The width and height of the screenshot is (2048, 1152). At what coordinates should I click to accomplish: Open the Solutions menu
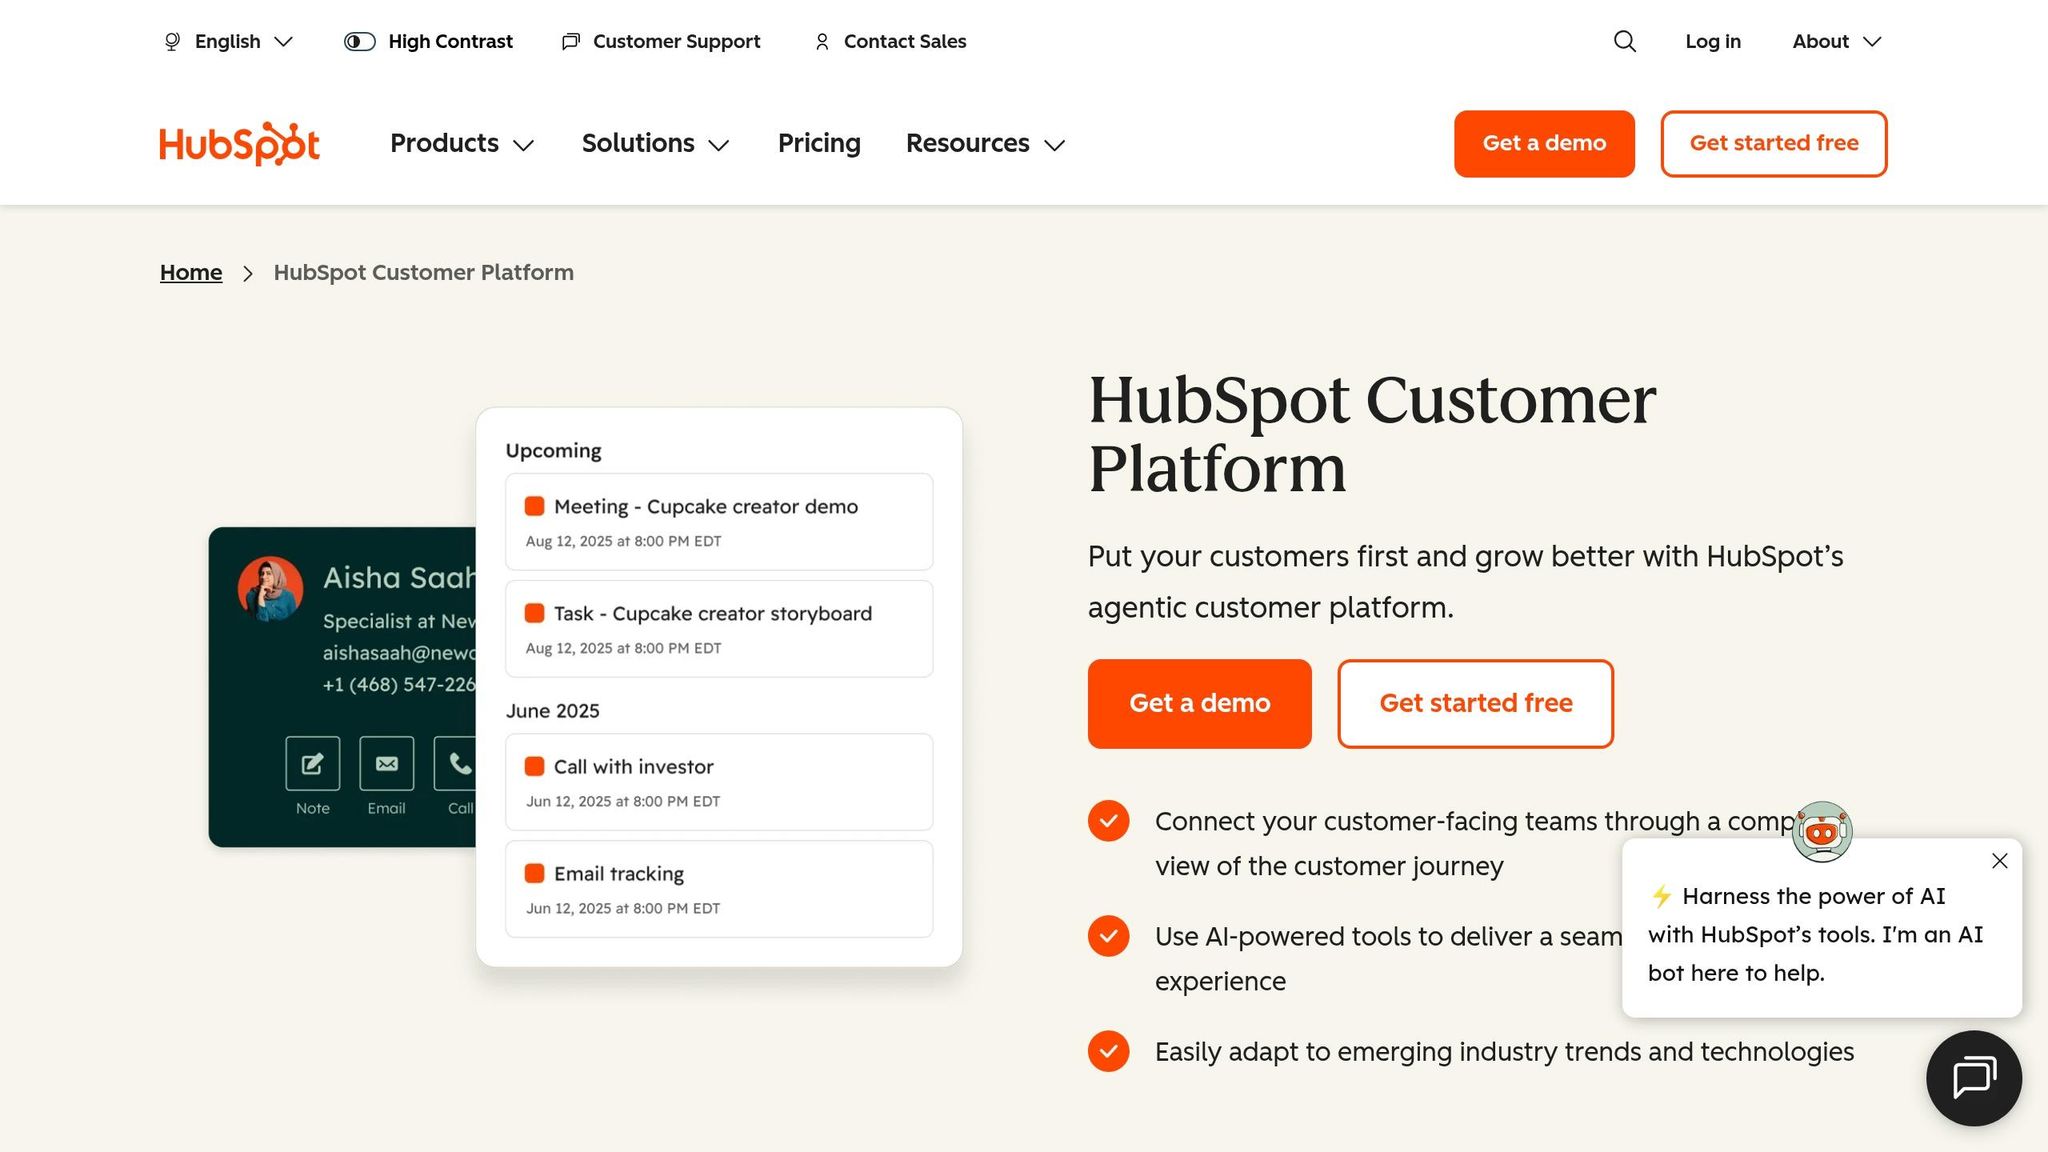(656, 143)
